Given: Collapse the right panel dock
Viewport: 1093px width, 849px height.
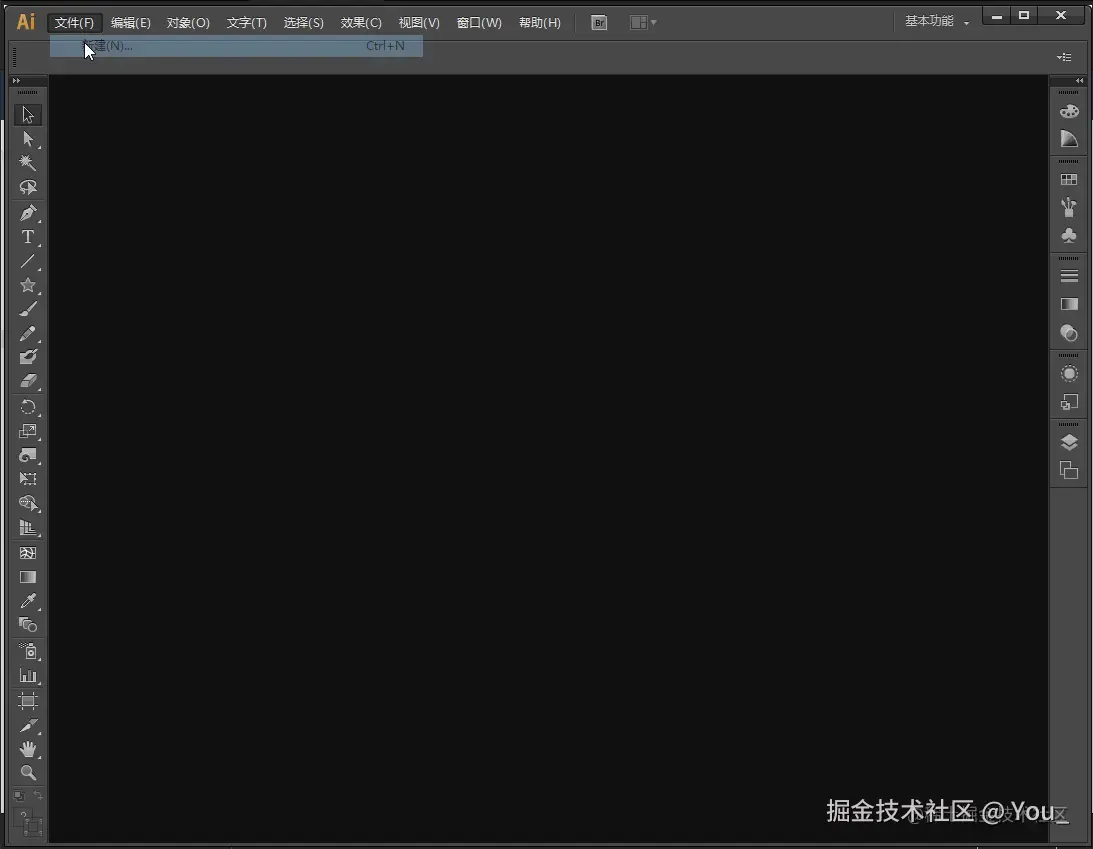Looking at the screenshot, I should 1080,80.
